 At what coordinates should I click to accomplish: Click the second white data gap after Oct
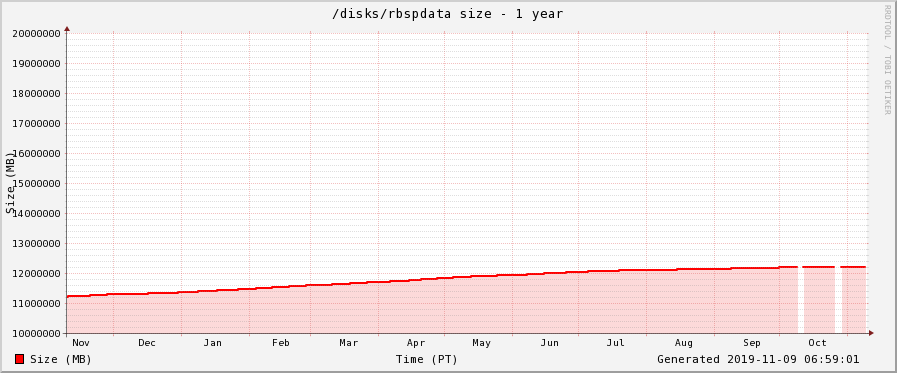(x=838, y=300)
